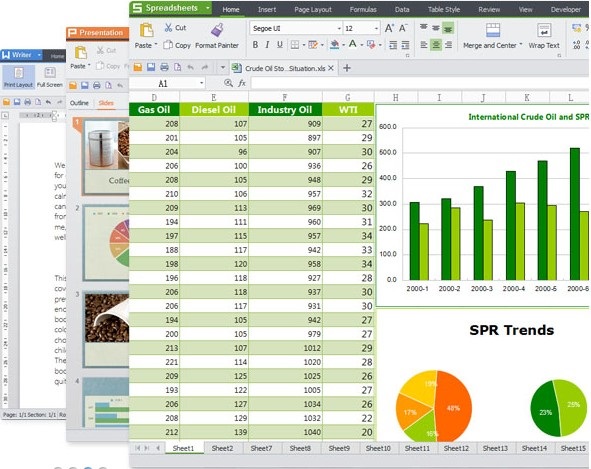Click the Open folder icon in Spreadsheets toolbar
Image resolution: width=591 pixels, height=469 pixels.
(x=138, y=67)
